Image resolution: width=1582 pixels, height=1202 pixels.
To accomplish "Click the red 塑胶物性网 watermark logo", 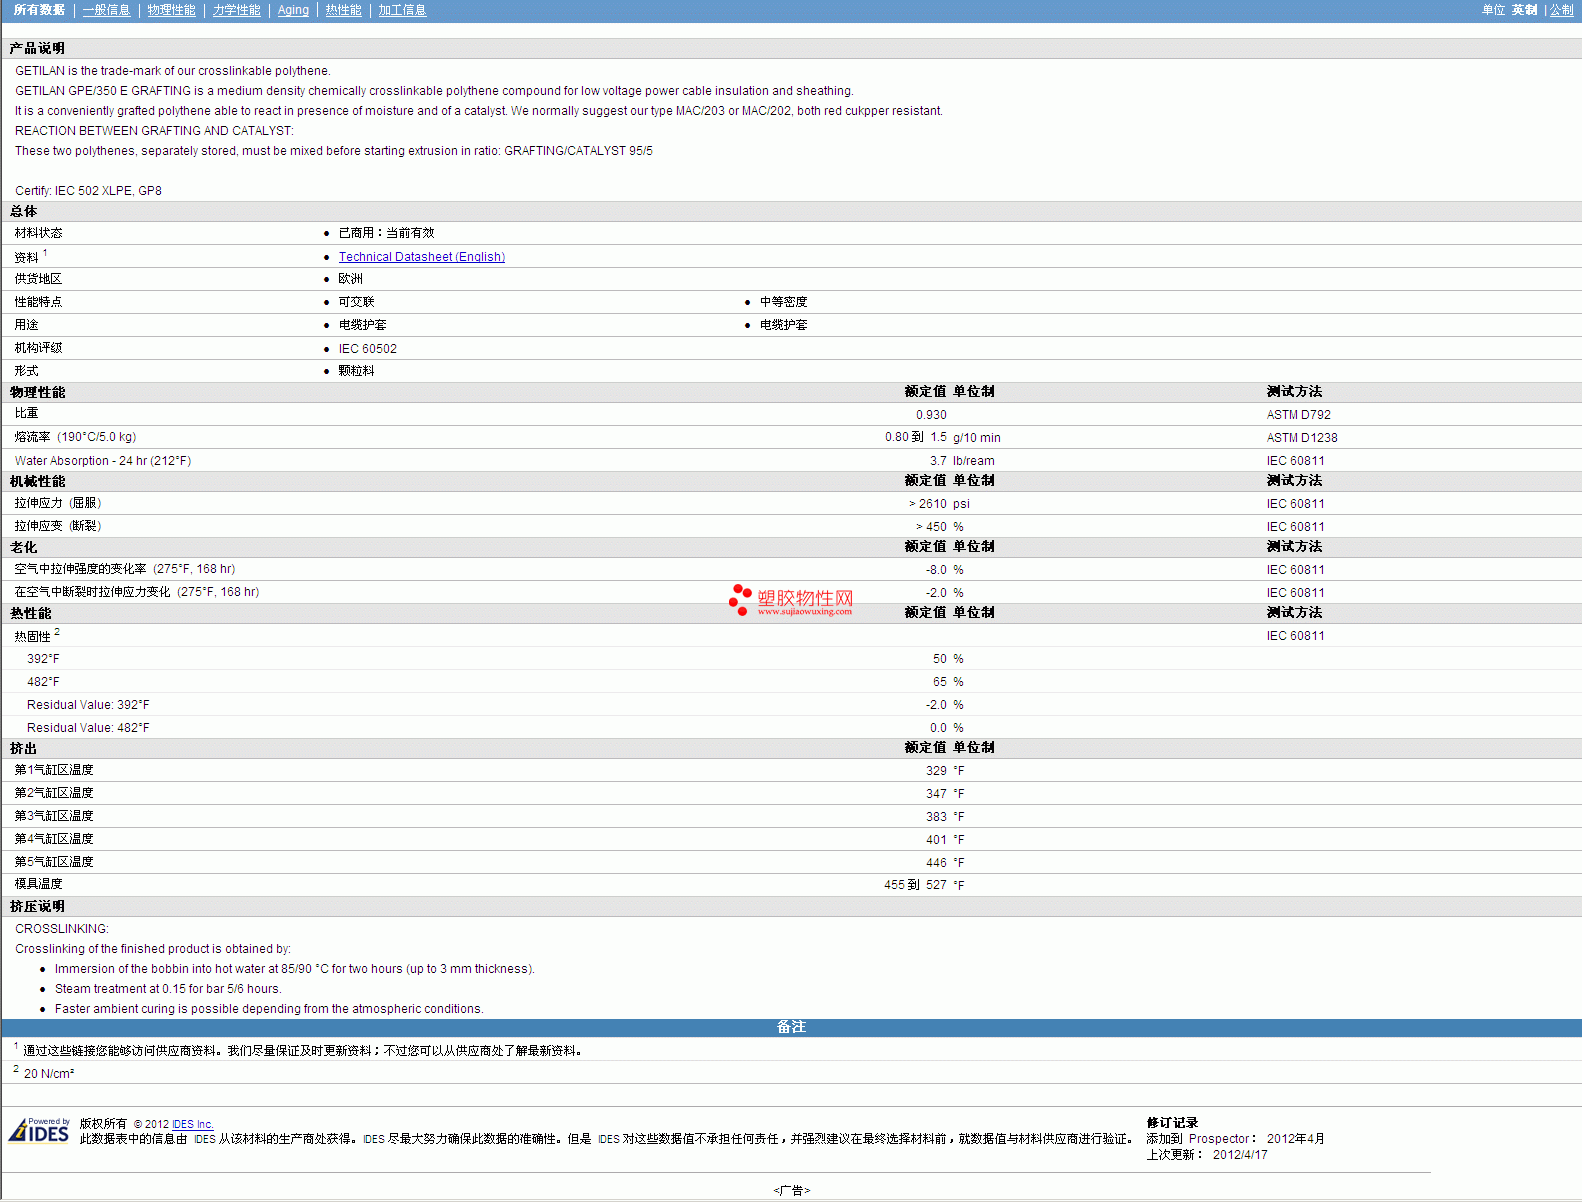I will click(791, 600).
